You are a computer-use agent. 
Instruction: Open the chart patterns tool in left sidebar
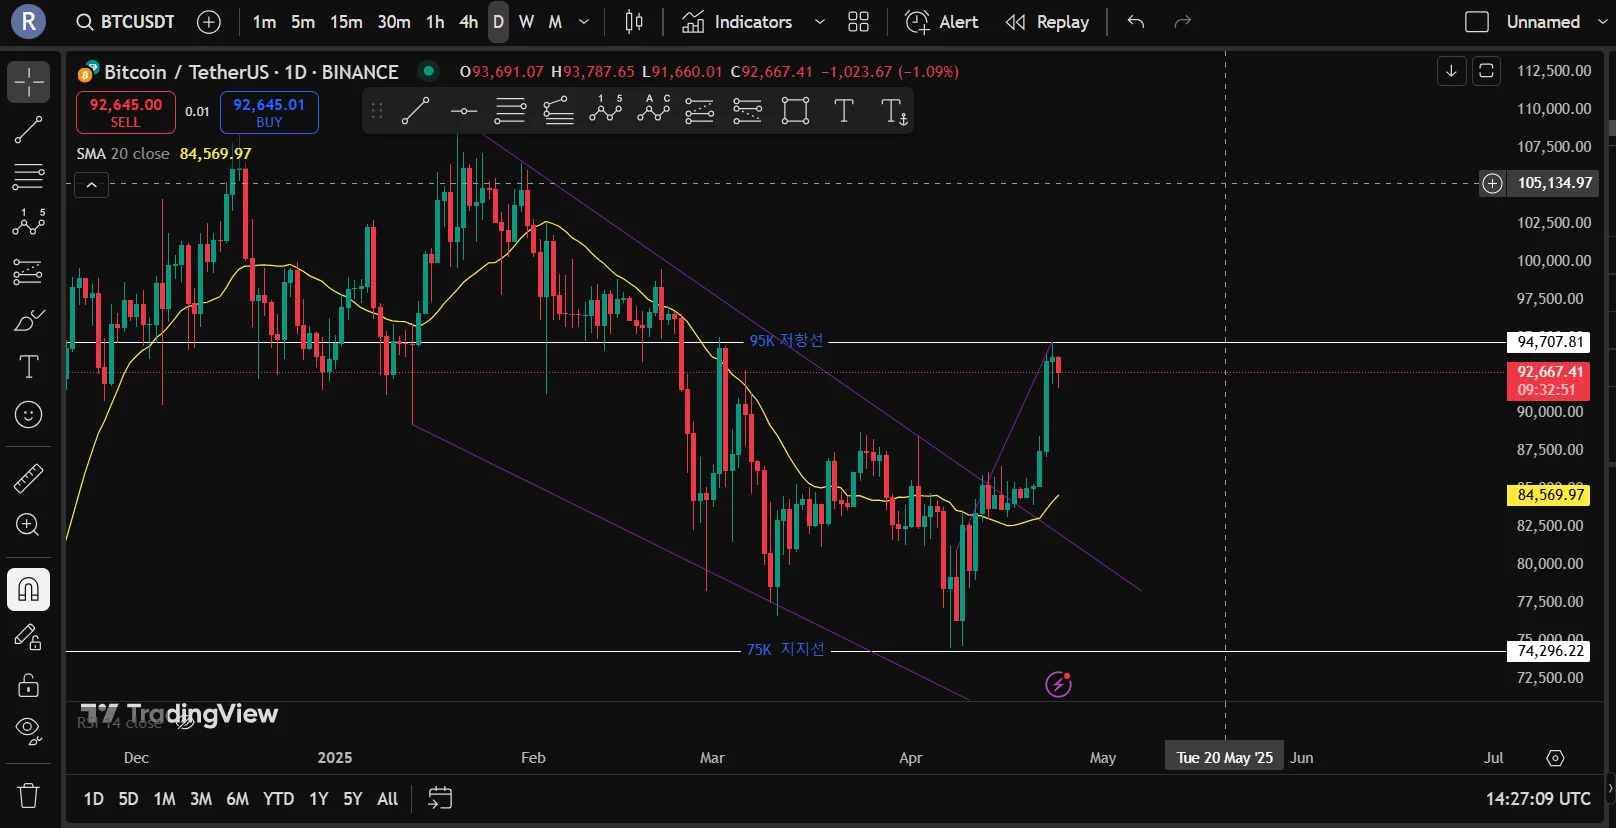click(x=29, y=223)
